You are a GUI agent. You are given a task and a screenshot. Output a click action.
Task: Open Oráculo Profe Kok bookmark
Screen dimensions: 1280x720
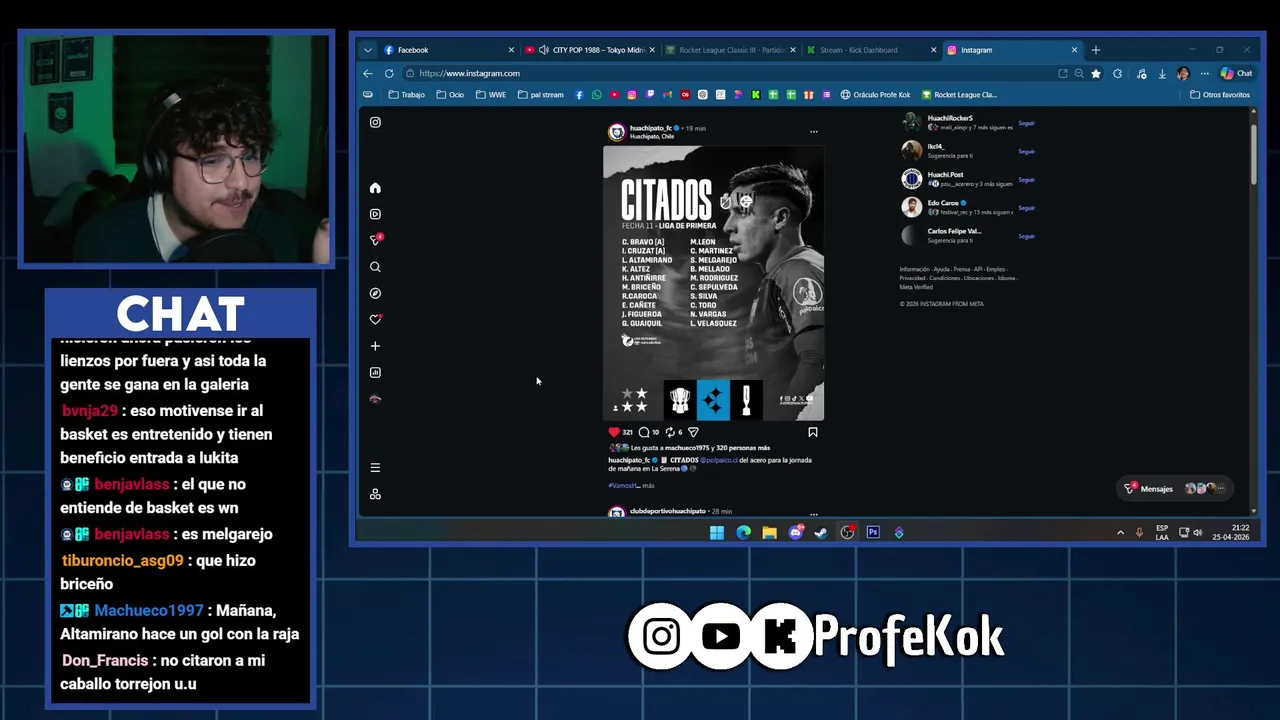876,95
